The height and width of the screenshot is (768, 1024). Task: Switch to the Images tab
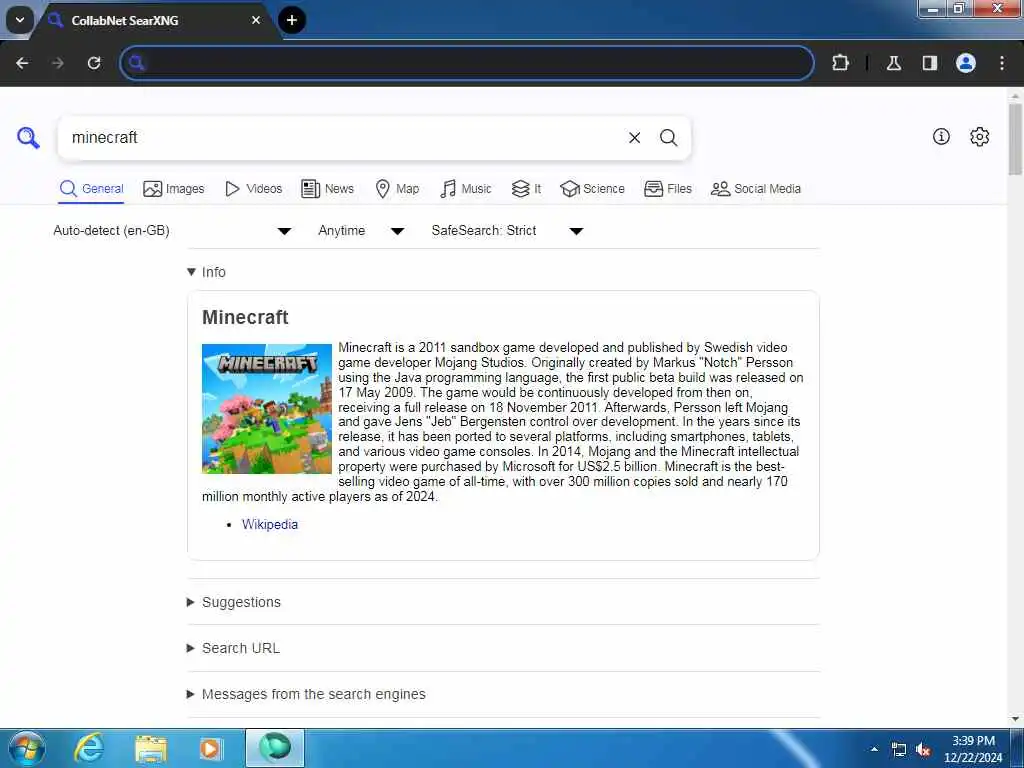coord(174,189)
